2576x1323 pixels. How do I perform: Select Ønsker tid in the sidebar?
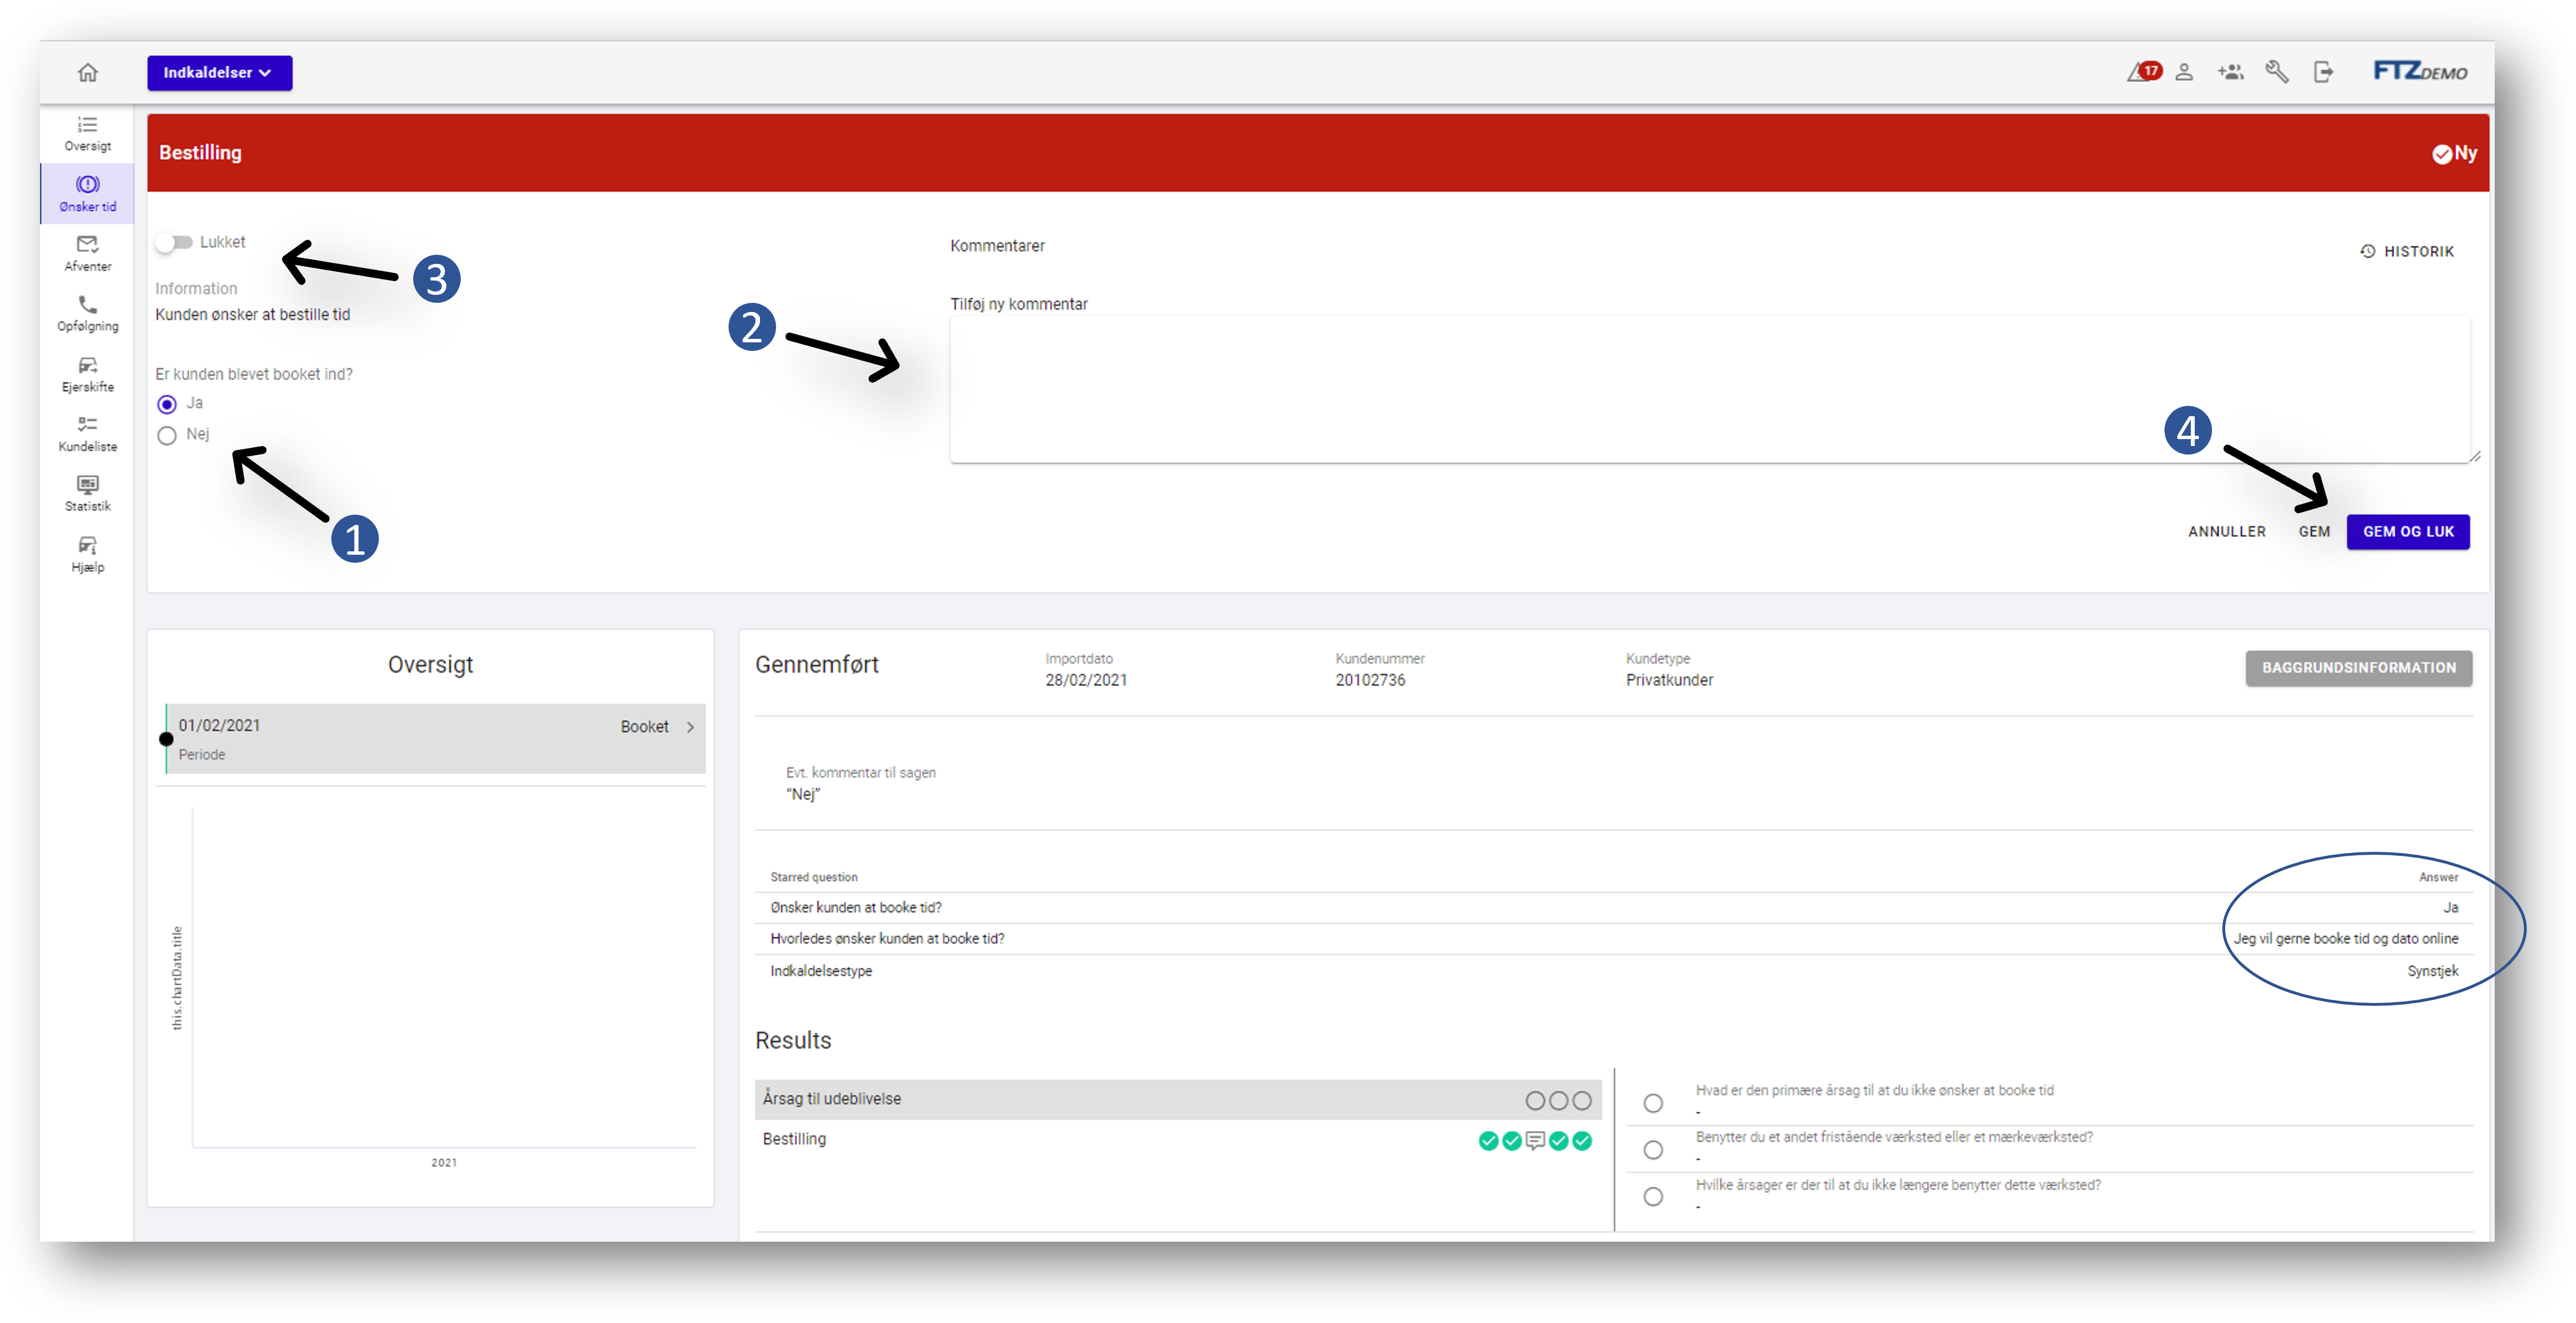click(88, 194)
